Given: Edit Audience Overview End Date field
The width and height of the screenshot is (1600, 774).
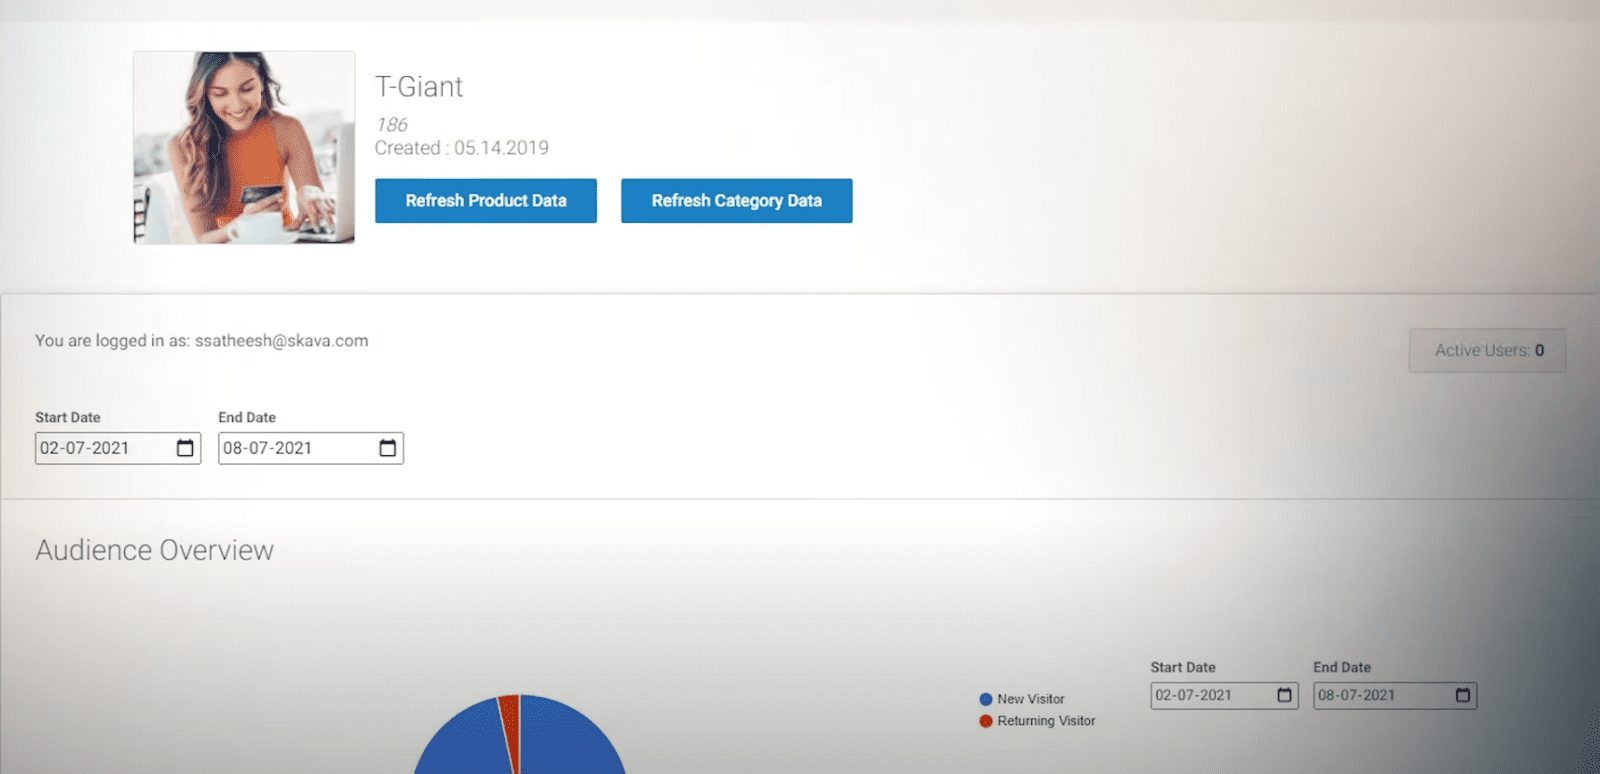Looking at the screenshot, I should [x=1395, y=695].
